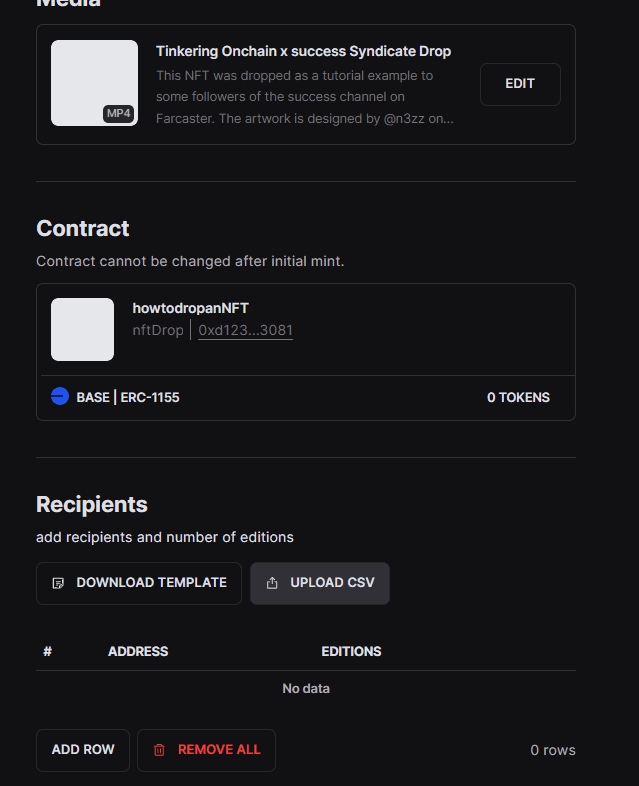Viewport: 639px width, 786px height.
Task: Open the media thumbnail preview
Action: pos(94,83)
